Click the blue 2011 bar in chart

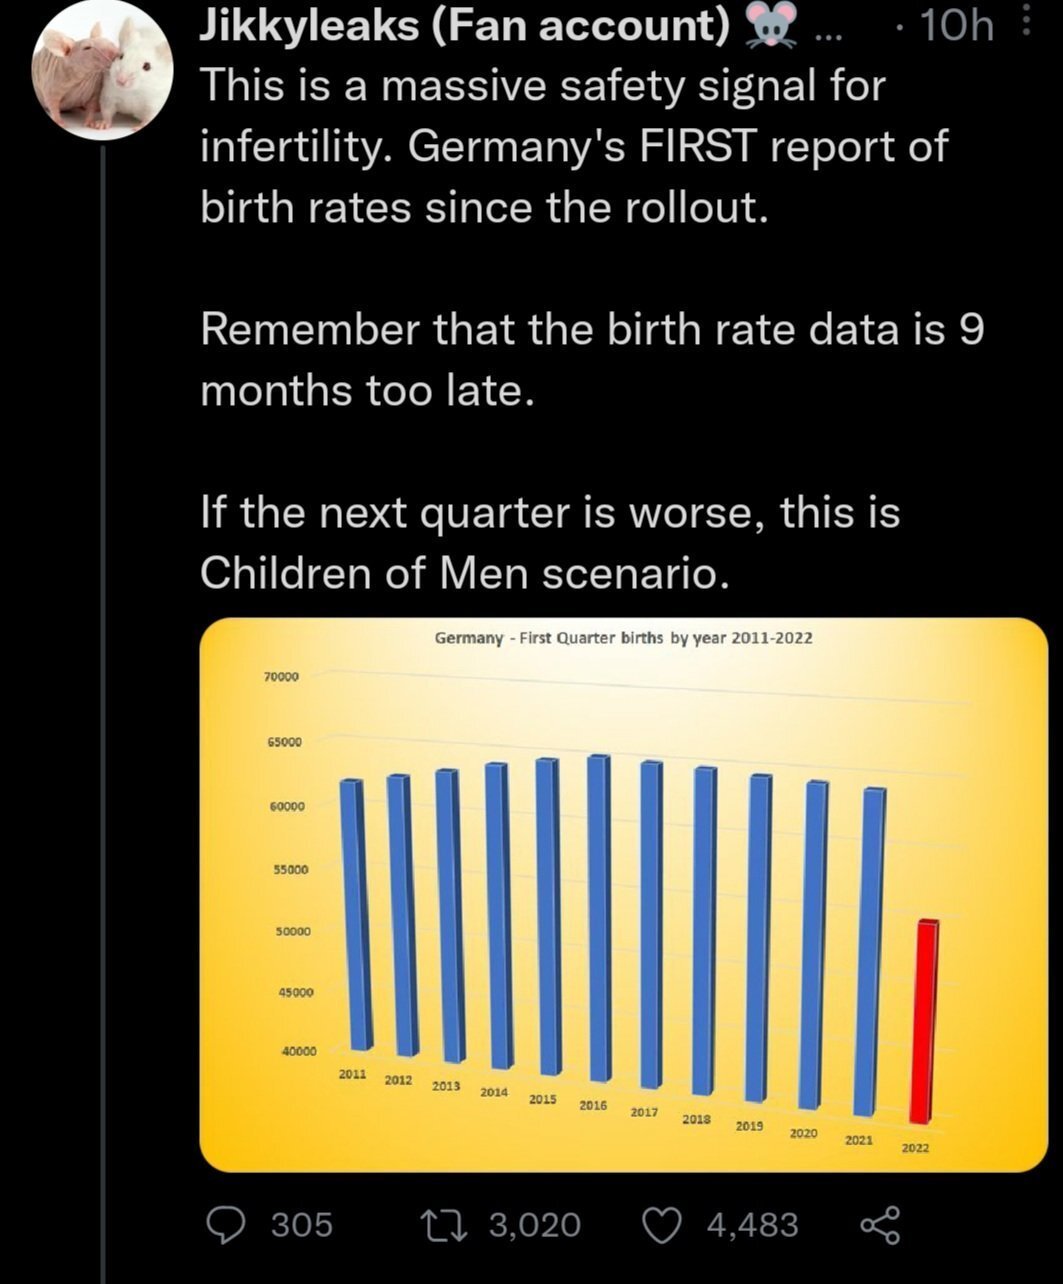[356, 914]
